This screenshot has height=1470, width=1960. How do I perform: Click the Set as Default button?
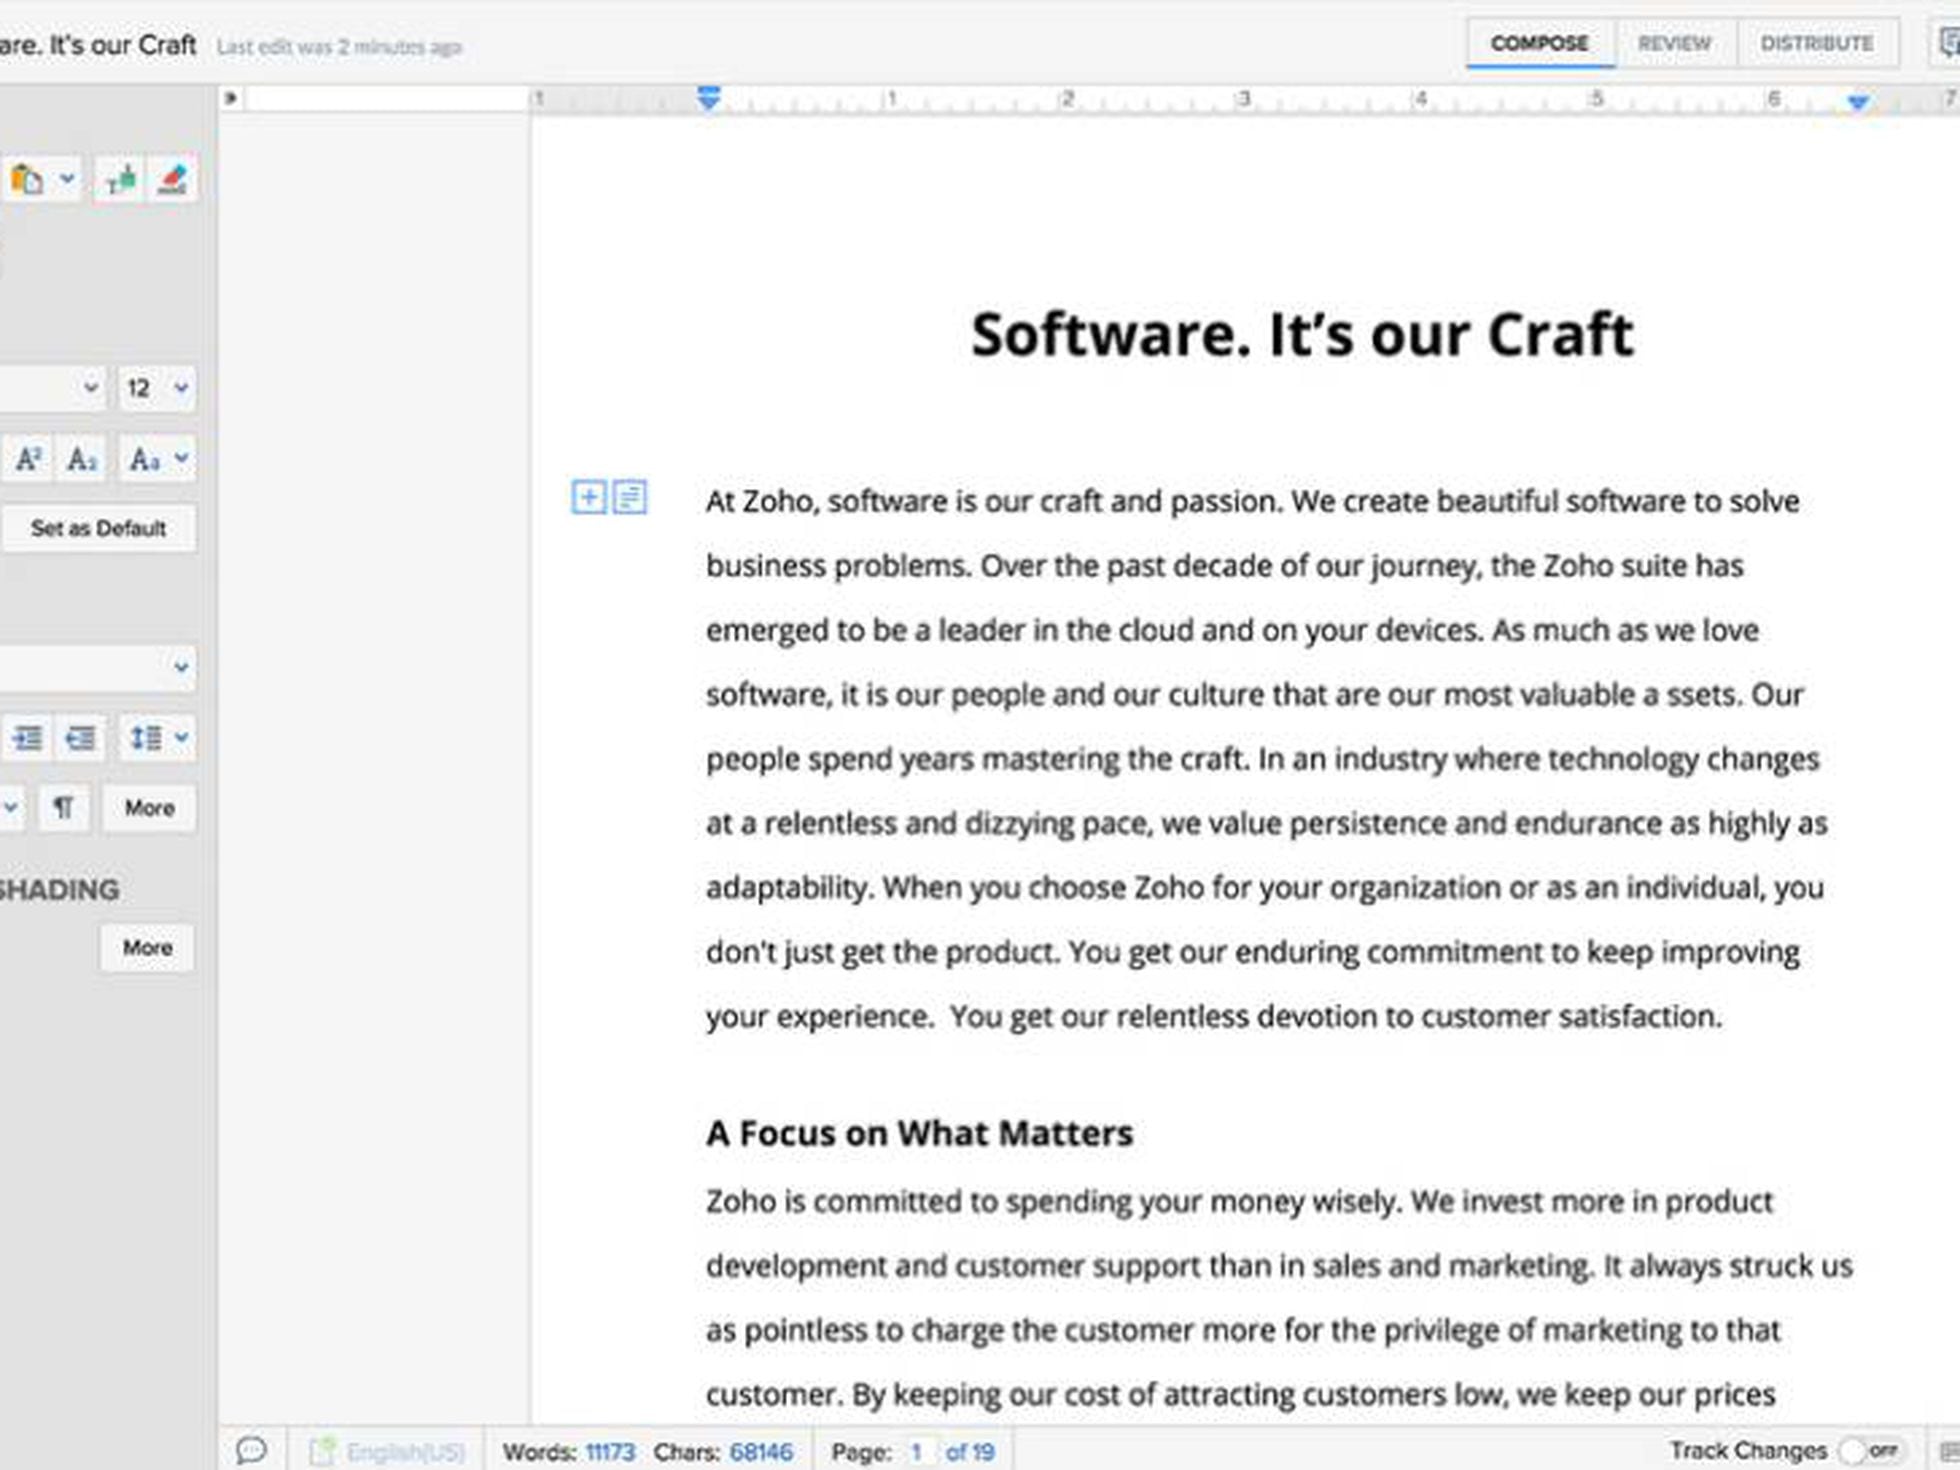point(98,528)
